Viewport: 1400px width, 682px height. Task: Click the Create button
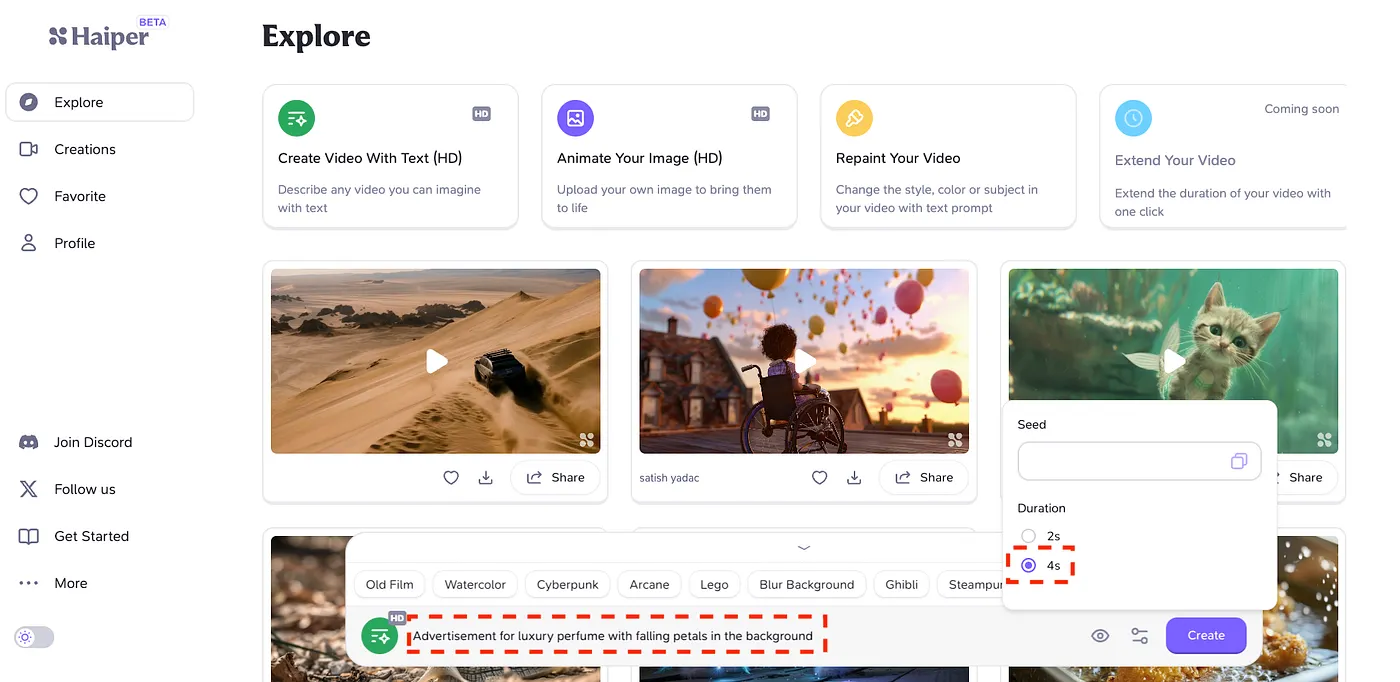(x=1206, y=636)
